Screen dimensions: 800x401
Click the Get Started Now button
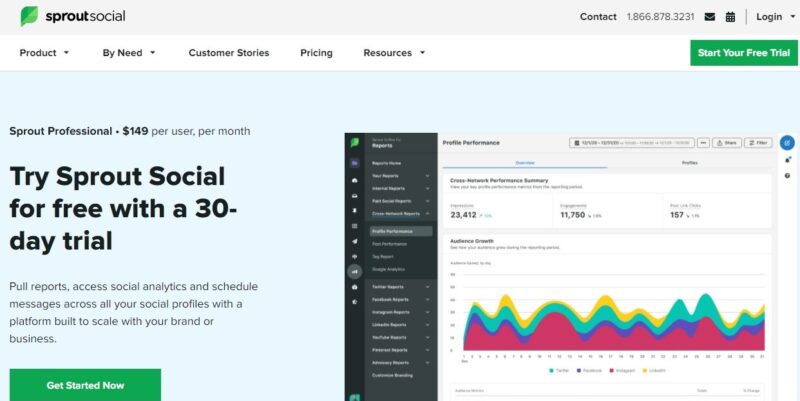click(x=85, y=385)
